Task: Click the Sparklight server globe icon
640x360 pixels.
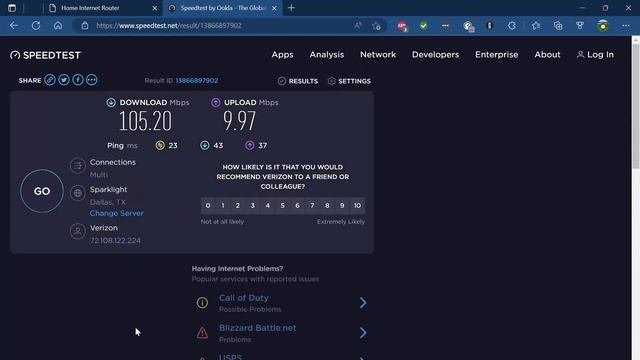Action: 78,193
